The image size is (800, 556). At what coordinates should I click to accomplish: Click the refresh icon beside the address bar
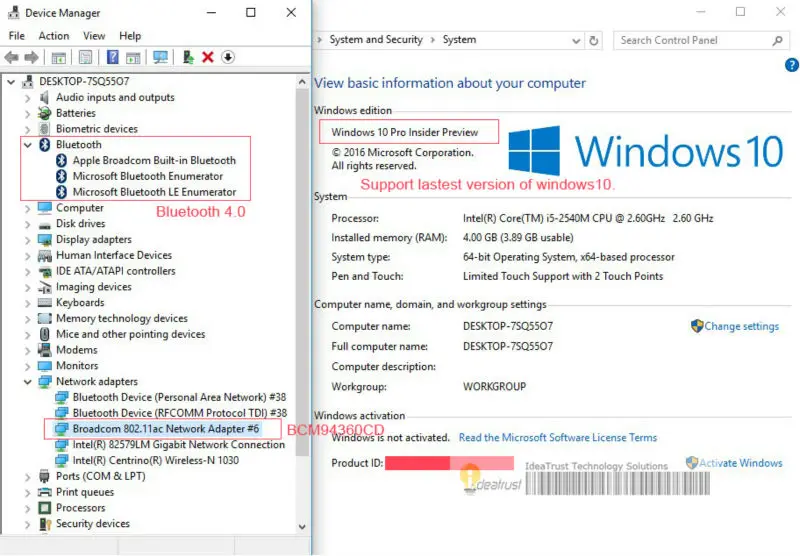pyautogui.click(x=593, y=40)
